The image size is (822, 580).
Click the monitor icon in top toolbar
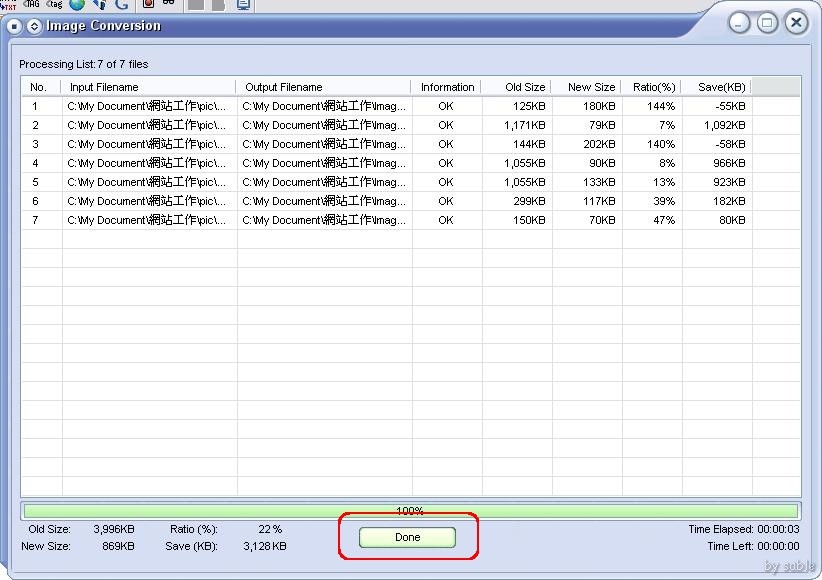(244, 4)
